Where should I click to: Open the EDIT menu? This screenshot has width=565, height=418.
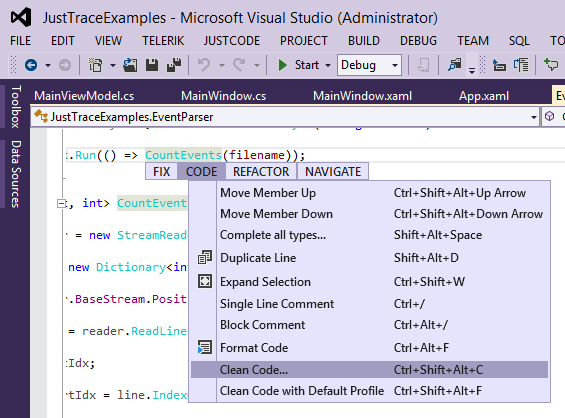63,41
